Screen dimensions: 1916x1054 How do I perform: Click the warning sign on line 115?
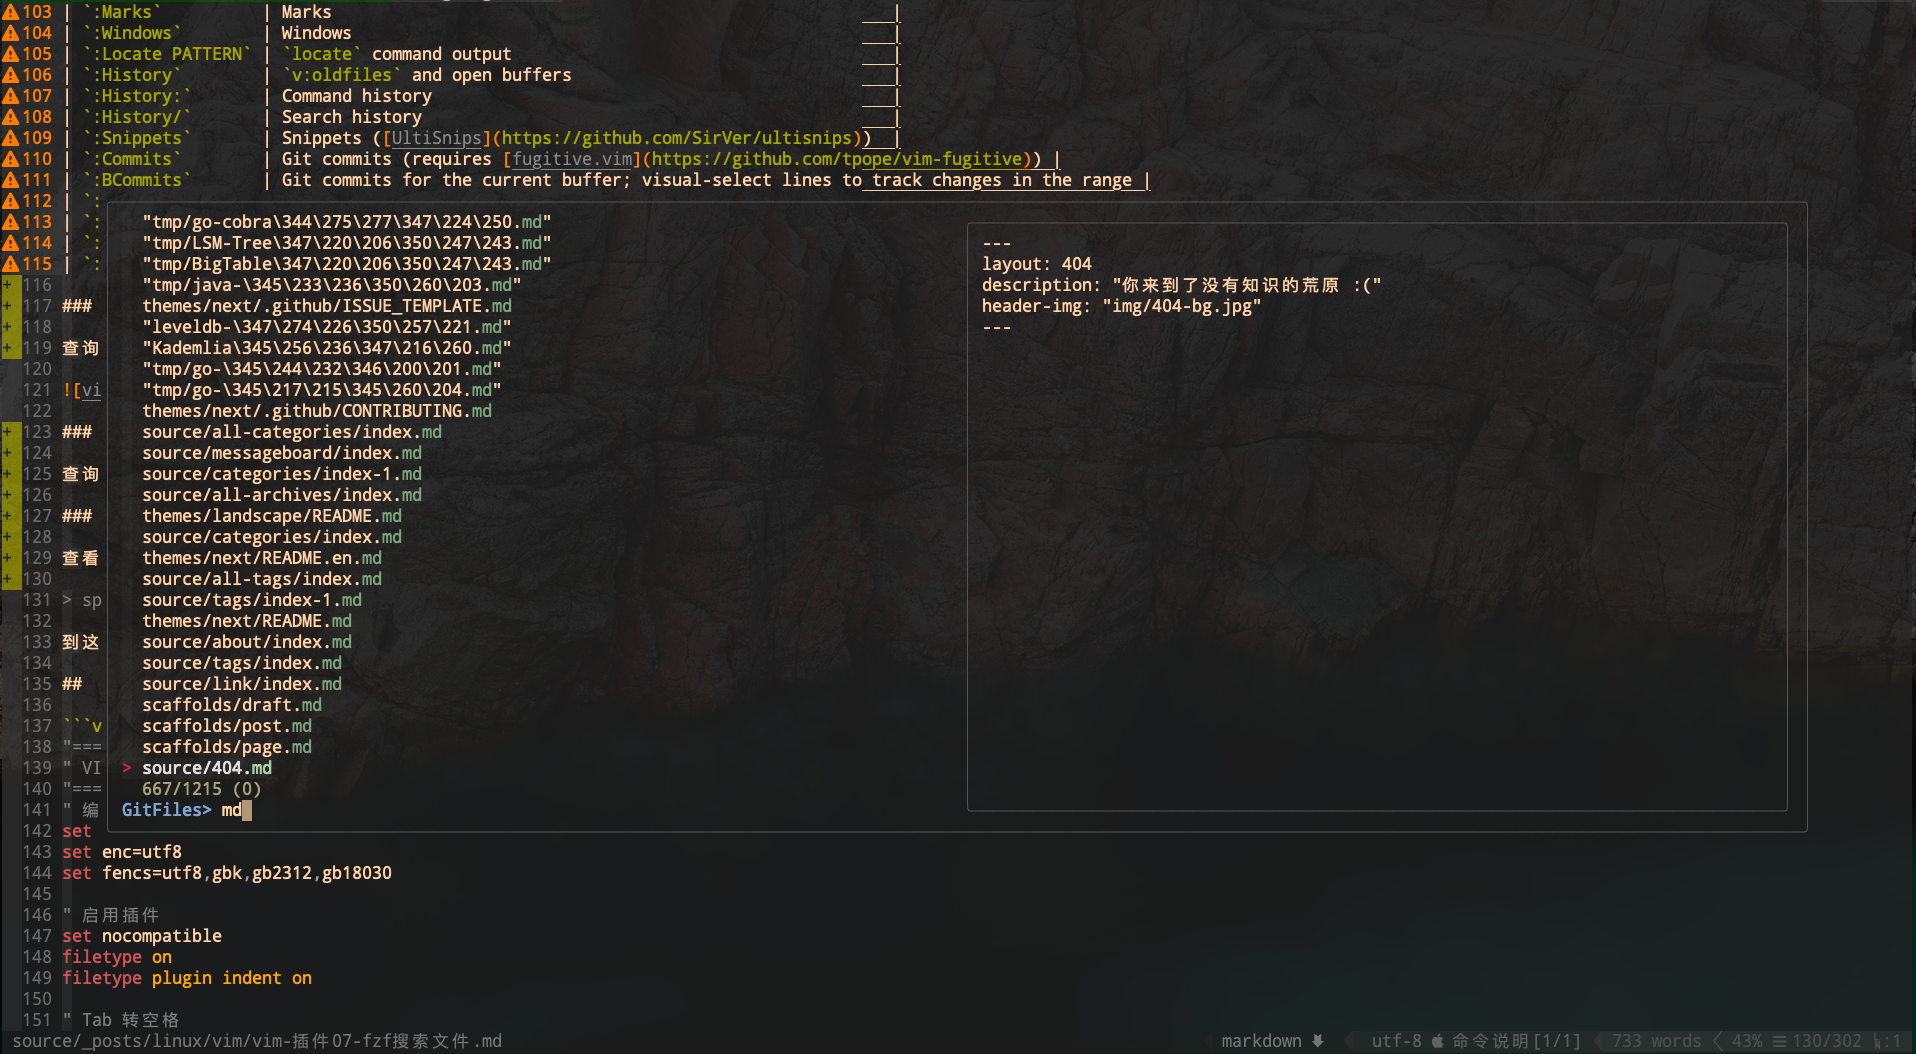point(11,264)
